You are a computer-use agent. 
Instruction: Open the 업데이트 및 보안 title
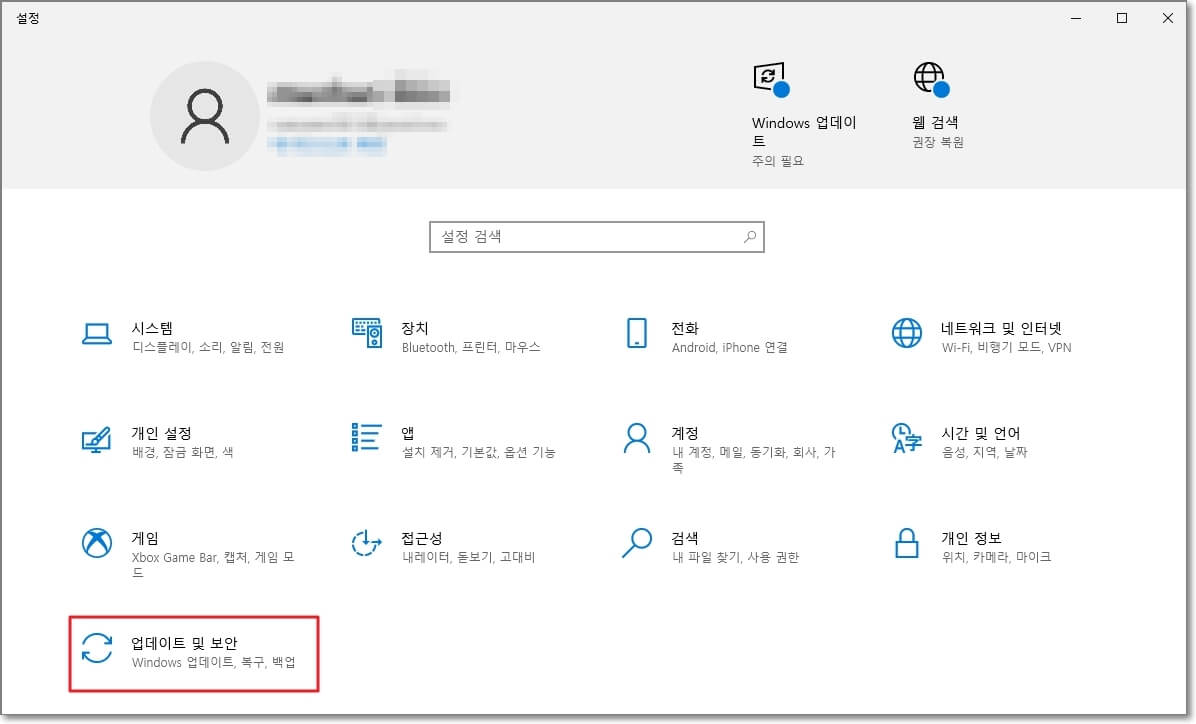[x=185, y=643]
